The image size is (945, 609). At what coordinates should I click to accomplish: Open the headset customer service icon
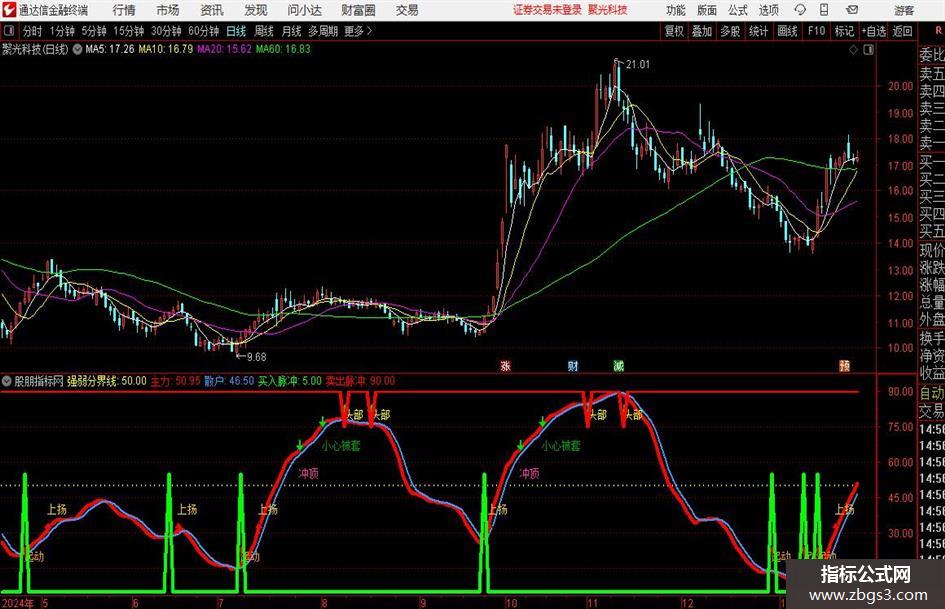point(800,10)
